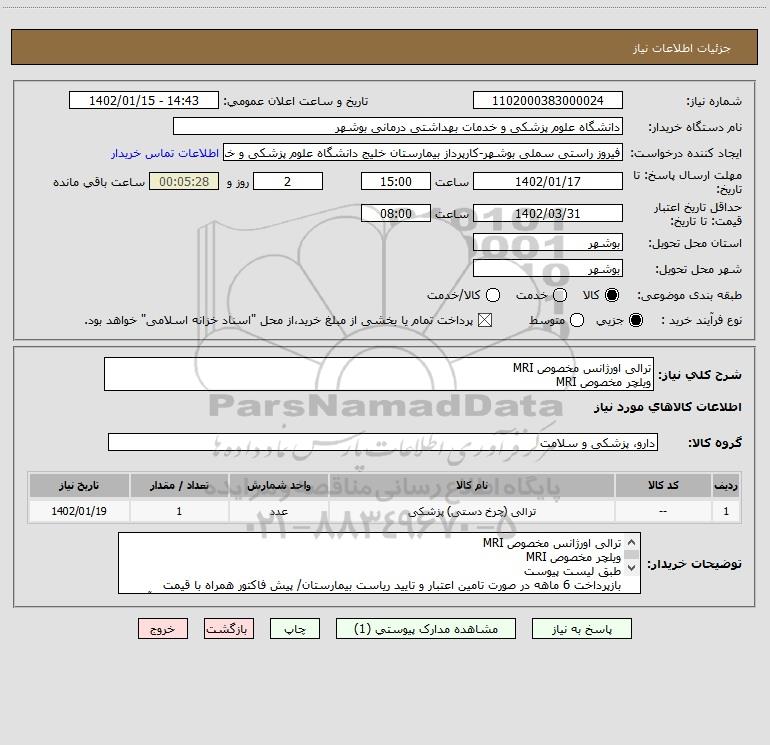Open مشاهده مدارک پیوستی (1) button
Image resolution: width=770 pixels, height=745 pixels.
coord(426,629)
